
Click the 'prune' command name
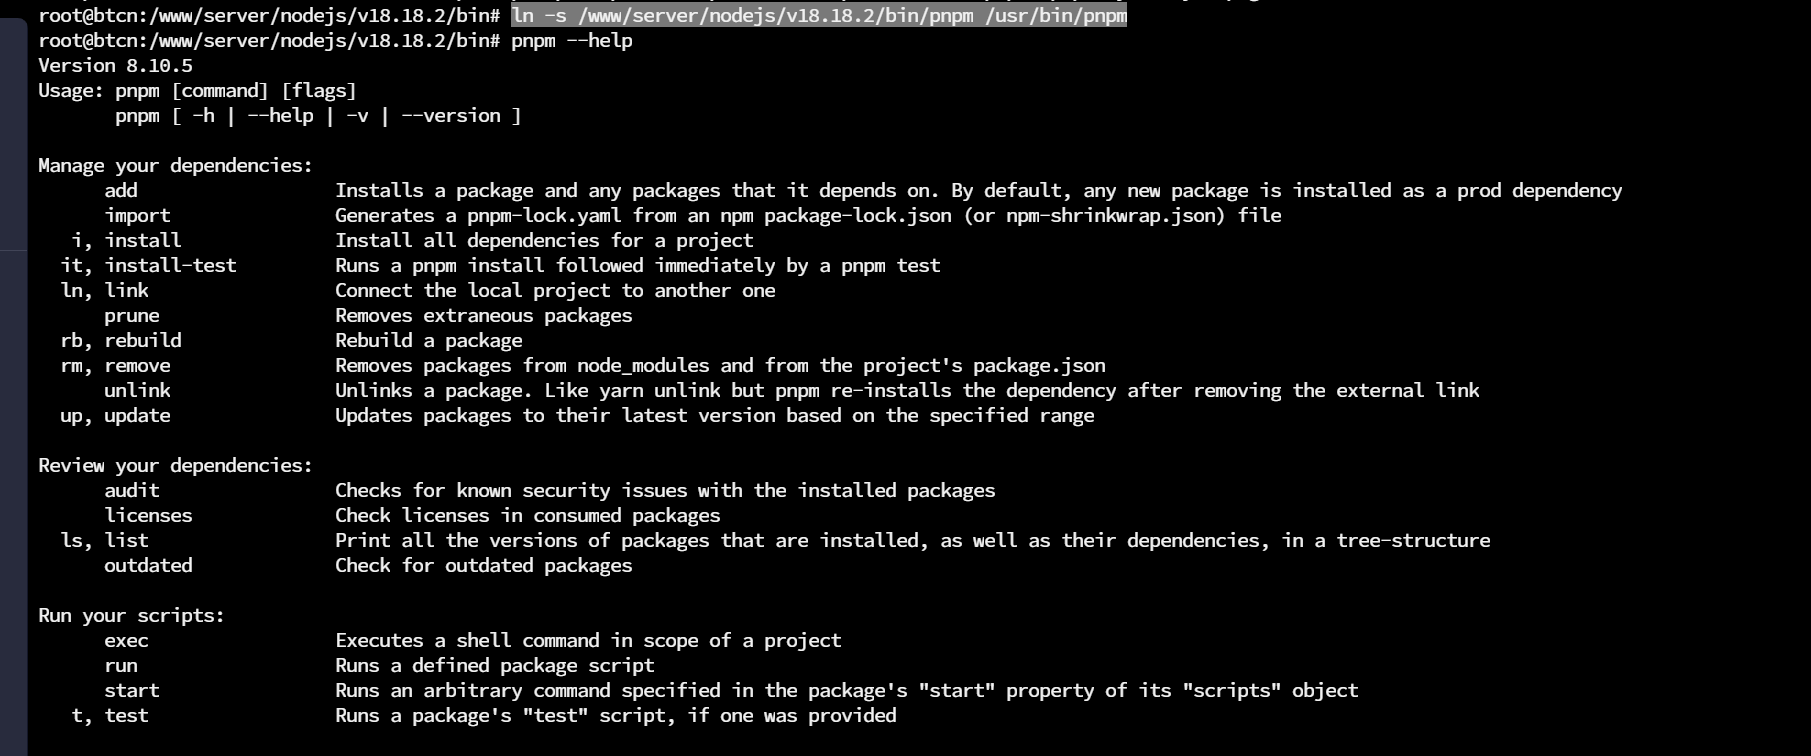click(132, 316)
